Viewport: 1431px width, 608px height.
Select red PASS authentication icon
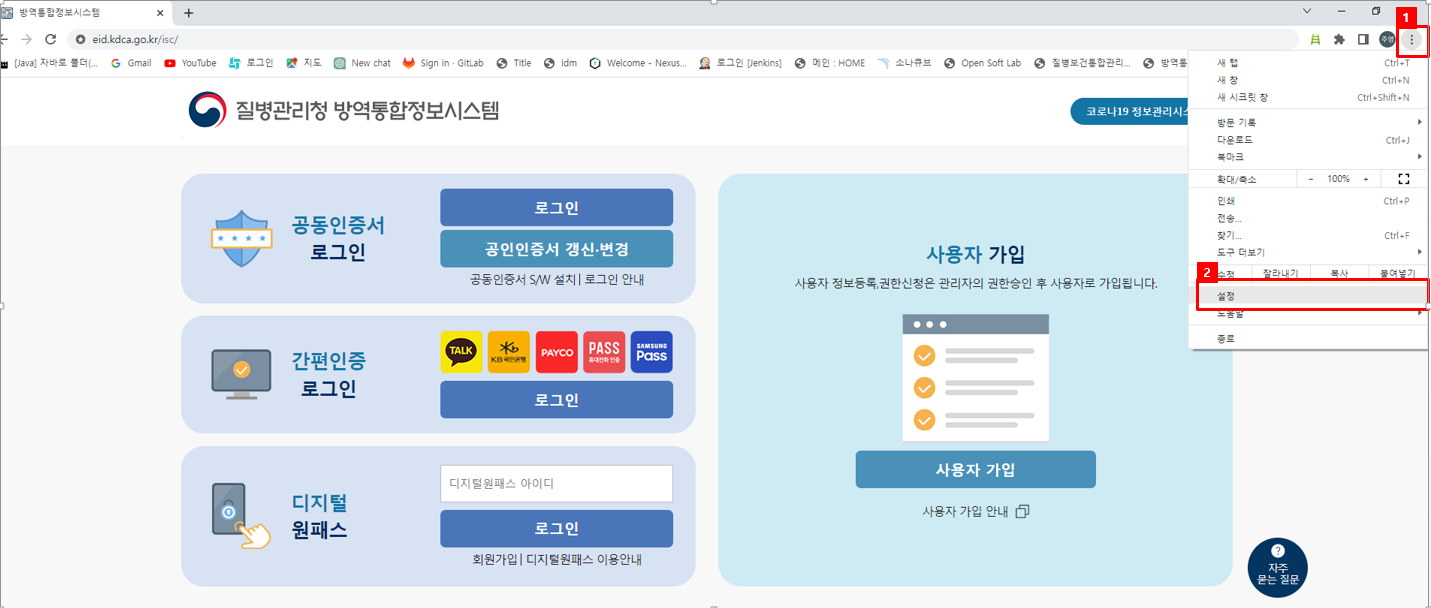pos(604,352)
